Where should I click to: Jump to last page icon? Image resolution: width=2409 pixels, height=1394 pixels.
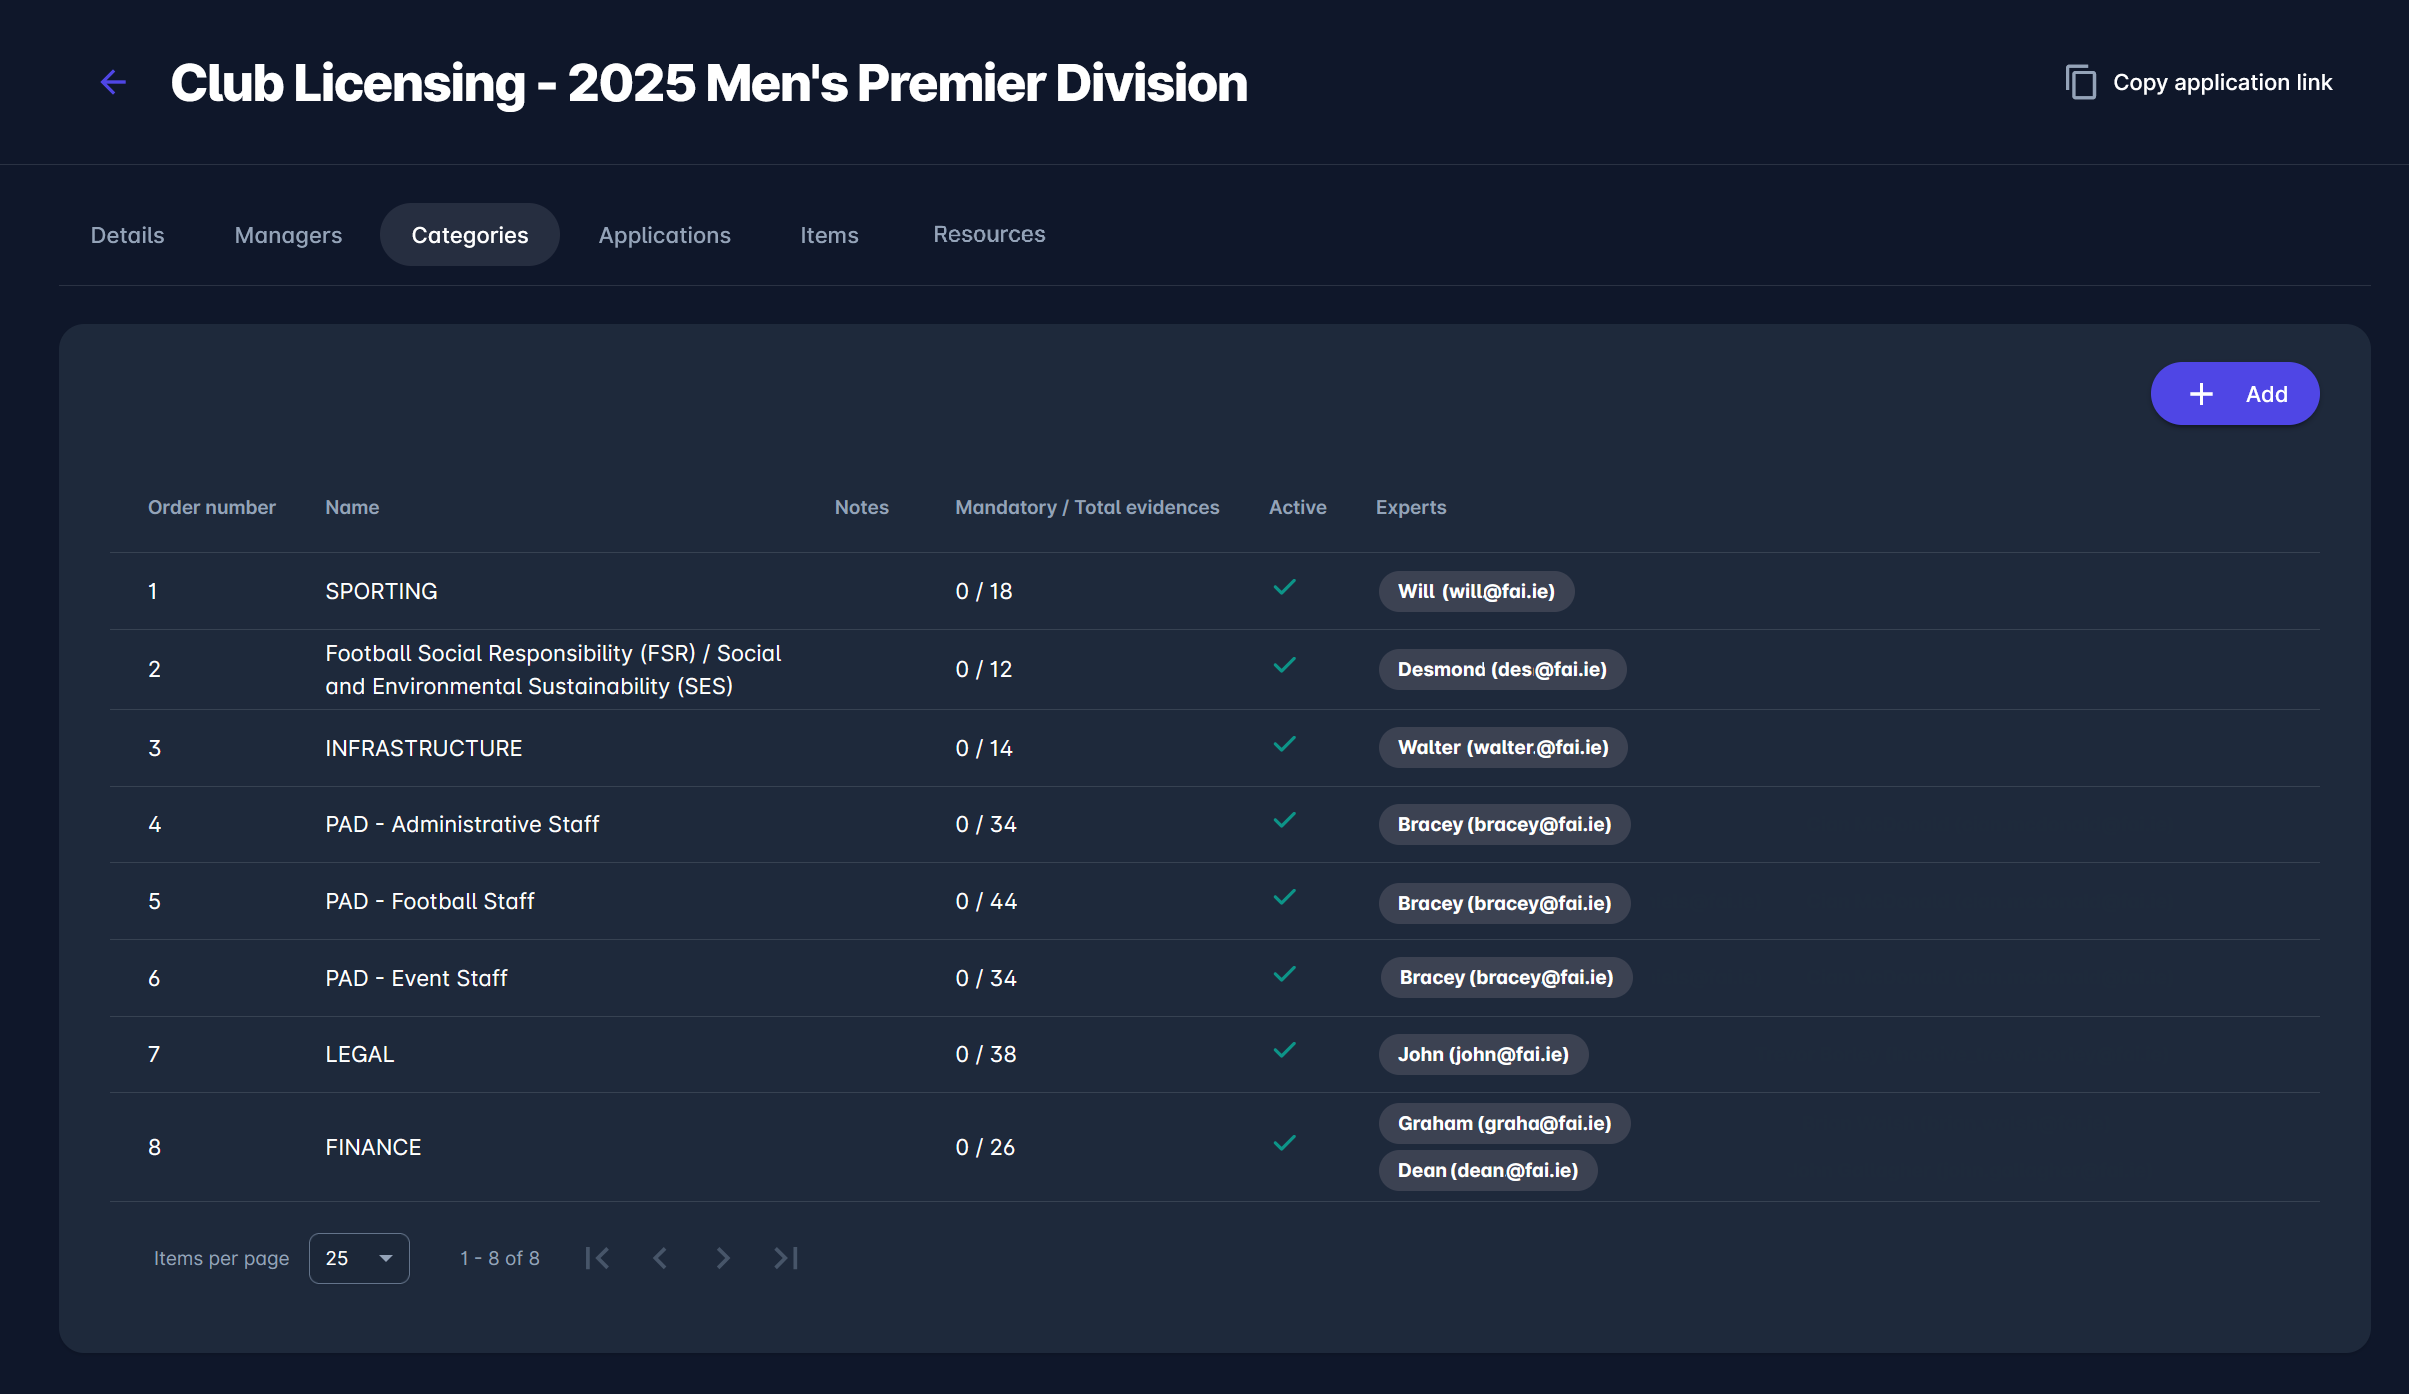786,1258
